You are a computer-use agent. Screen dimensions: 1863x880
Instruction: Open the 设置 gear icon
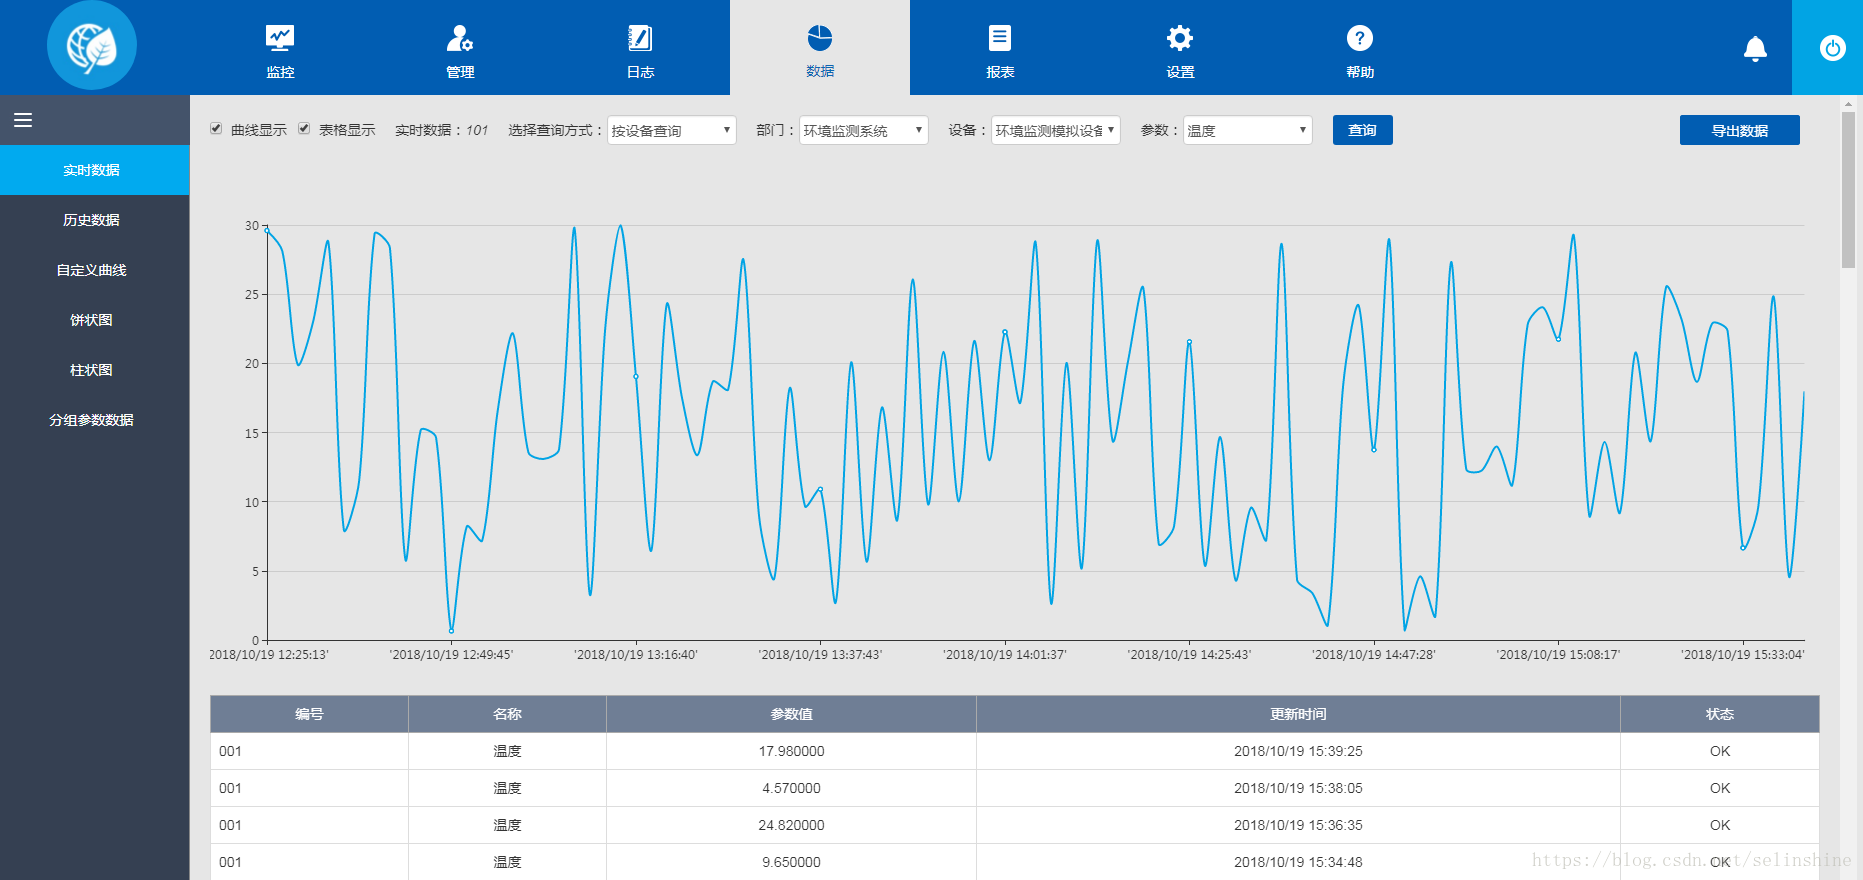click(x=1180, y=38)
